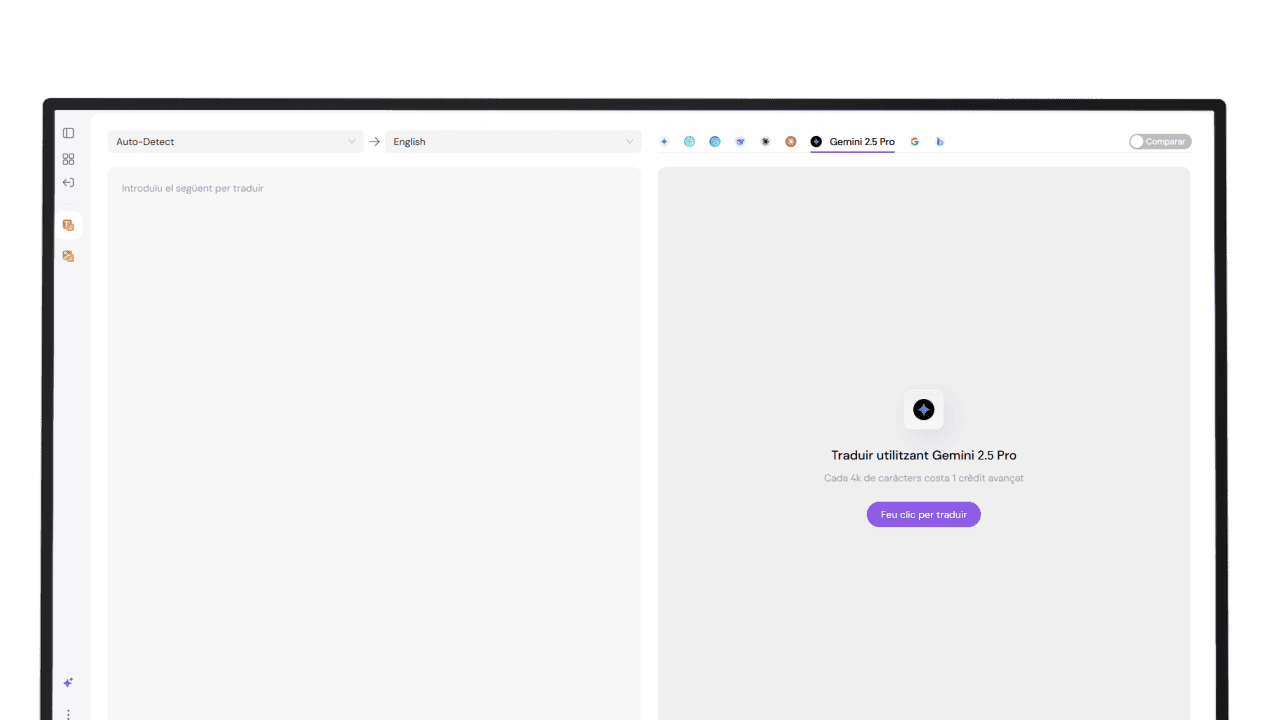The height and width of the screenshot is (720, 1280).
Task: Click the swap languages arrow
Action: [374, 142]
